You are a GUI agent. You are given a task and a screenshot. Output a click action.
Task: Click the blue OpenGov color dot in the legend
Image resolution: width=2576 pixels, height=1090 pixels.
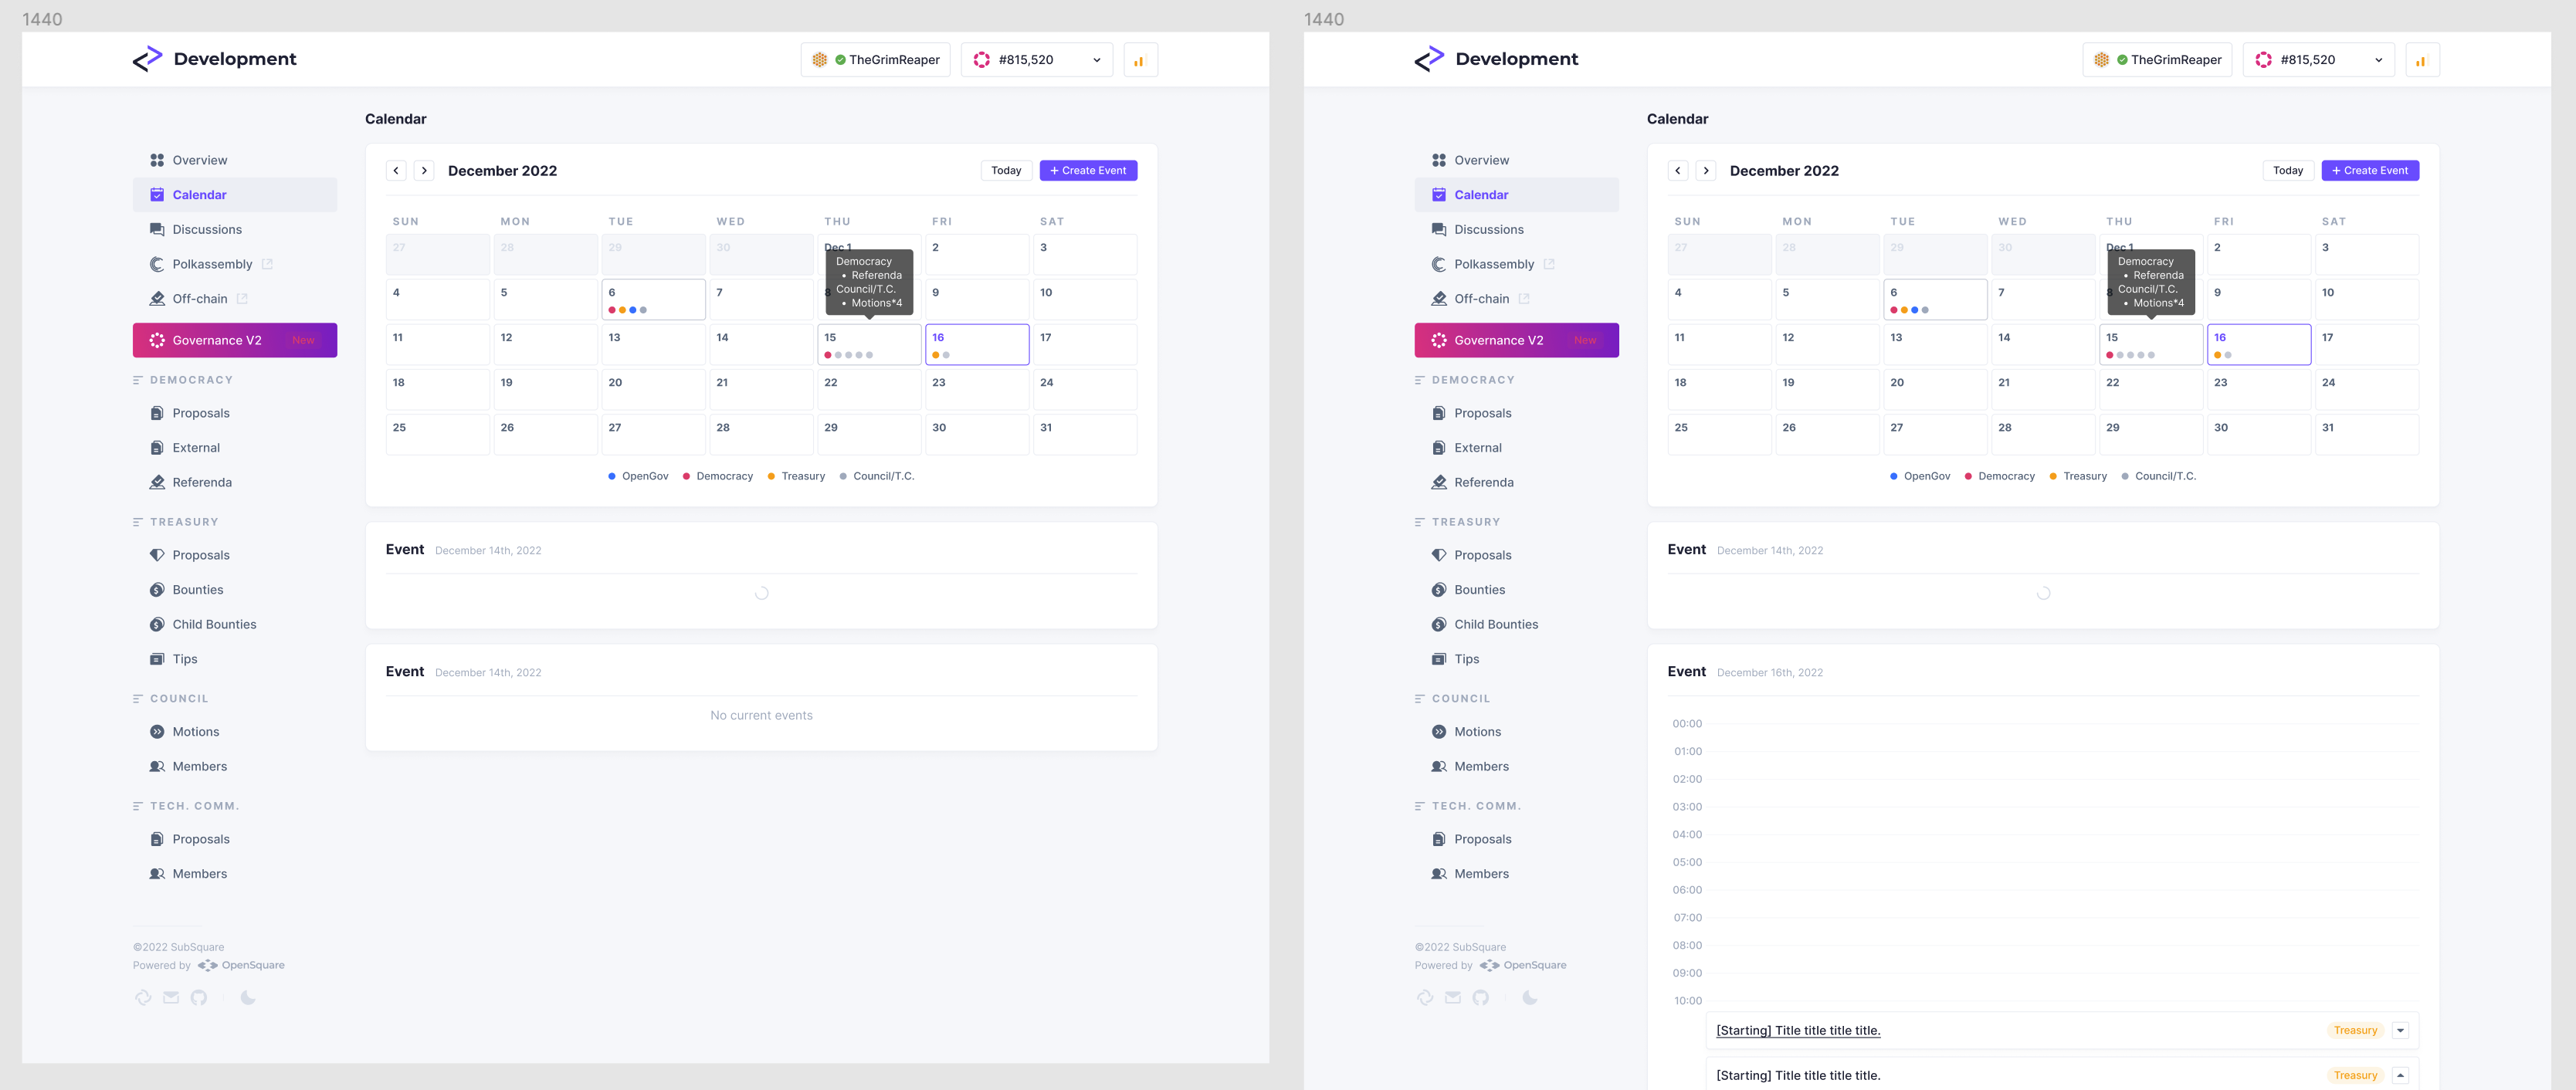tap(612, 476)
